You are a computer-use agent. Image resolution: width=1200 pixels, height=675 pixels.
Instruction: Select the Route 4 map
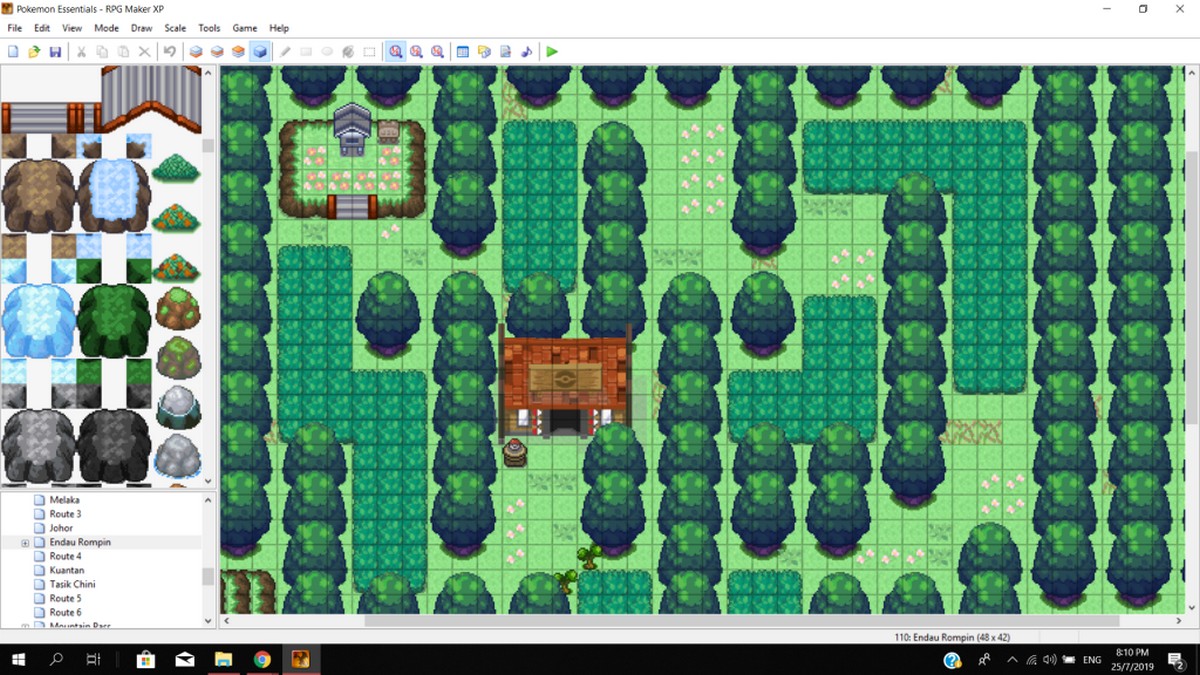pos(65,556)
